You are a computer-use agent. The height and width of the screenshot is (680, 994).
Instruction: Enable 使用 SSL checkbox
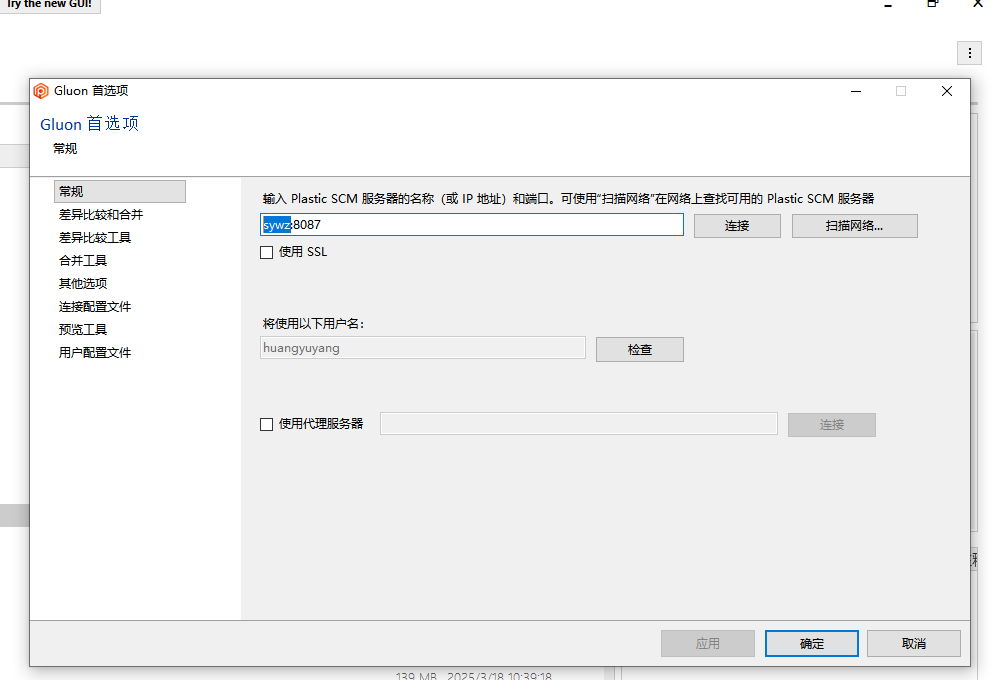point(266,252)
